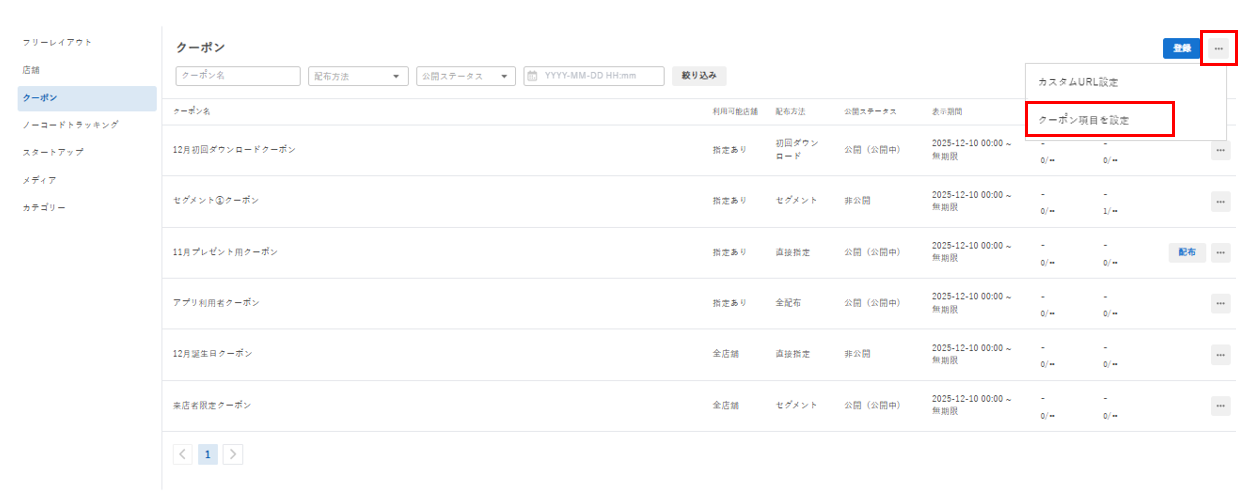Open actions menu for 11月プレゼント用クーポン row
The height and width of the screenshot is (502, 1258).
(1220, 253)
